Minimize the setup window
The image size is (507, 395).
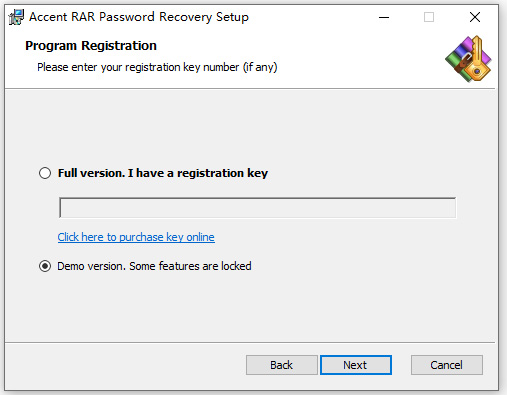pos(384,17)
